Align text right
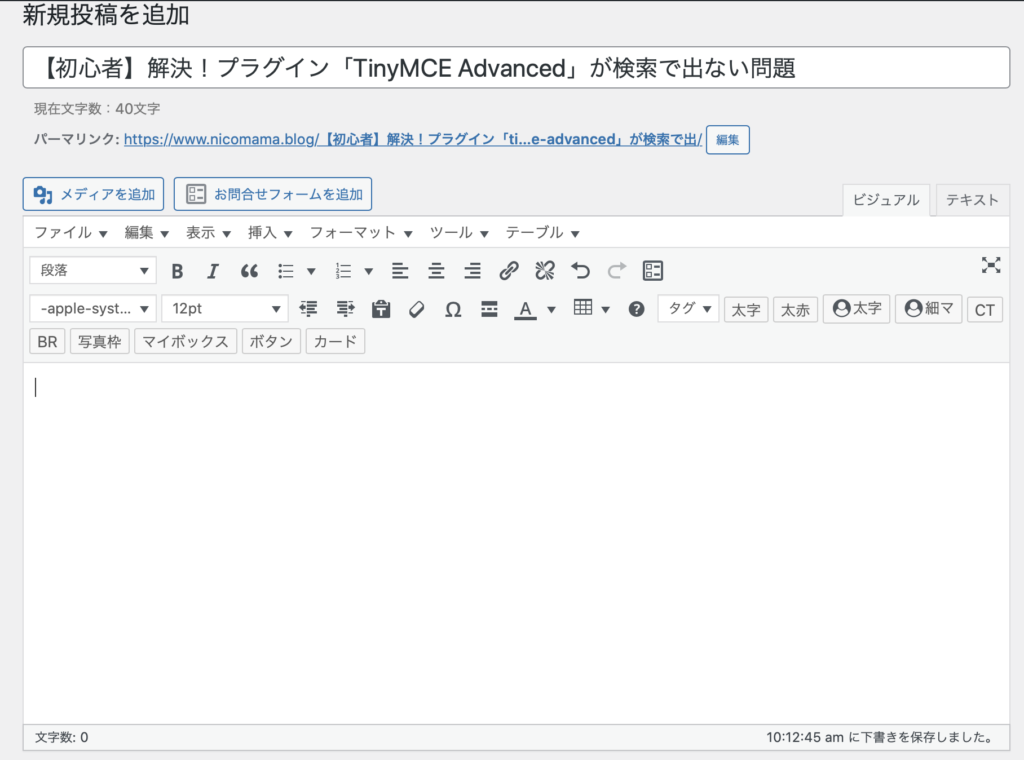Screen dimensions: 1024x760 click(472, 271)
